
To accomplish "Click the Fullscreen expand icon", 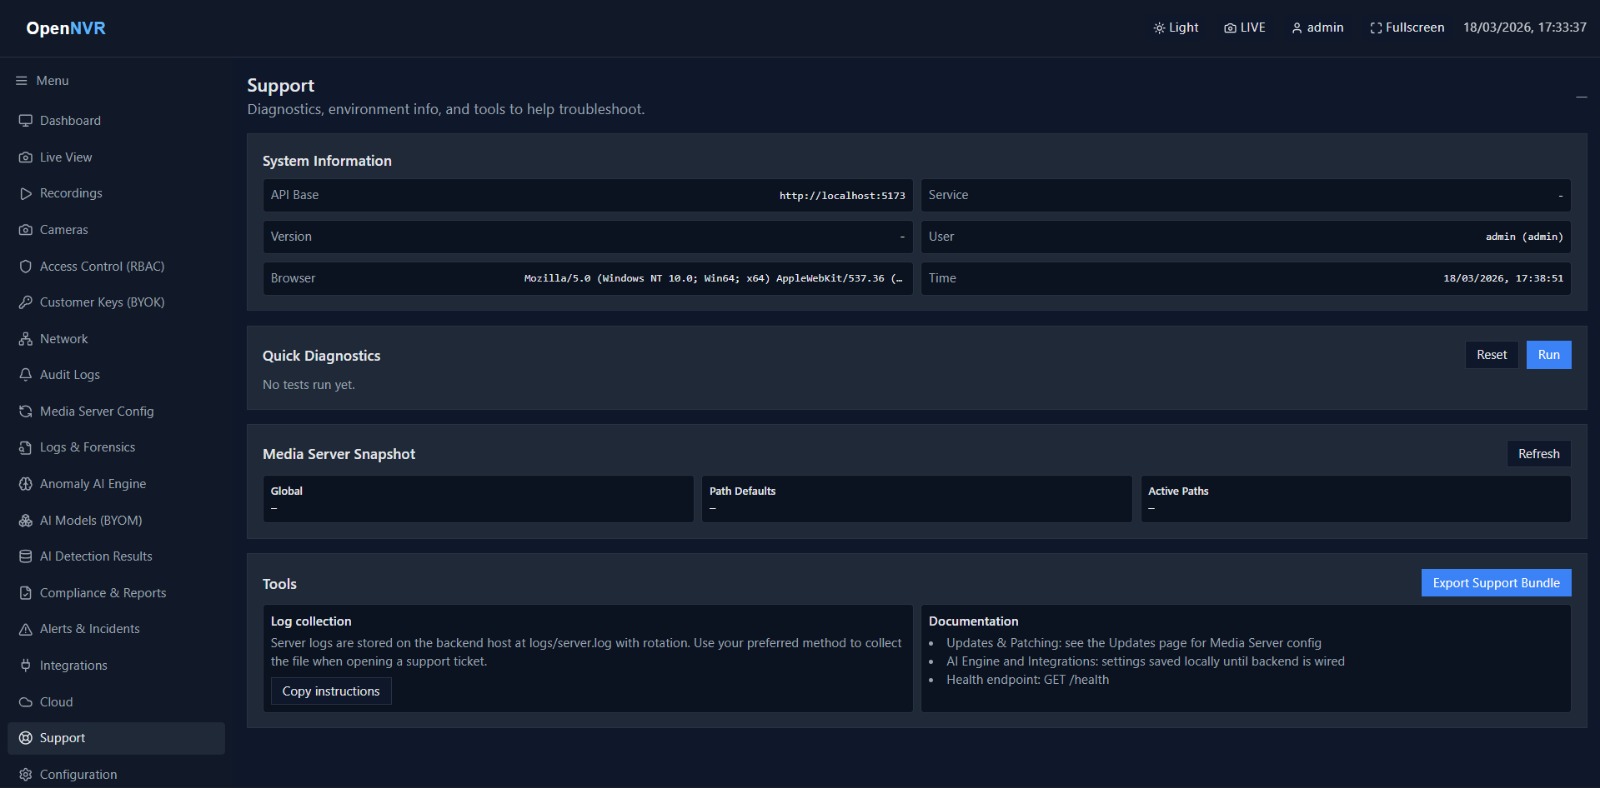I will click(x=1376, y=28).
